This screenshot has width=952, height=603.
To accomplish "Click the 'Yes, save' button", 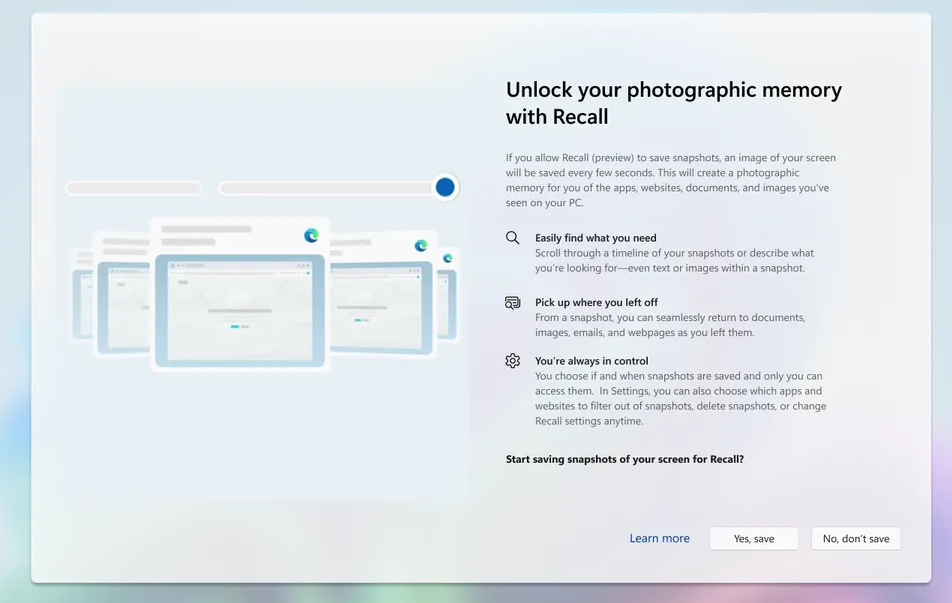I will click(753, 539).
